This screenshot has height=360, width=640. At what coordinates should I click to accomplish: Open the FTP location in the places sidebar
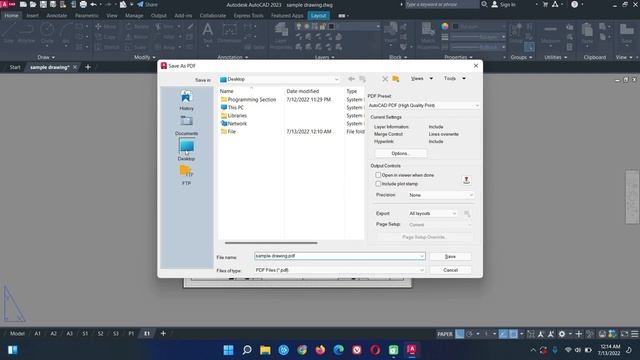click(186, 175)
